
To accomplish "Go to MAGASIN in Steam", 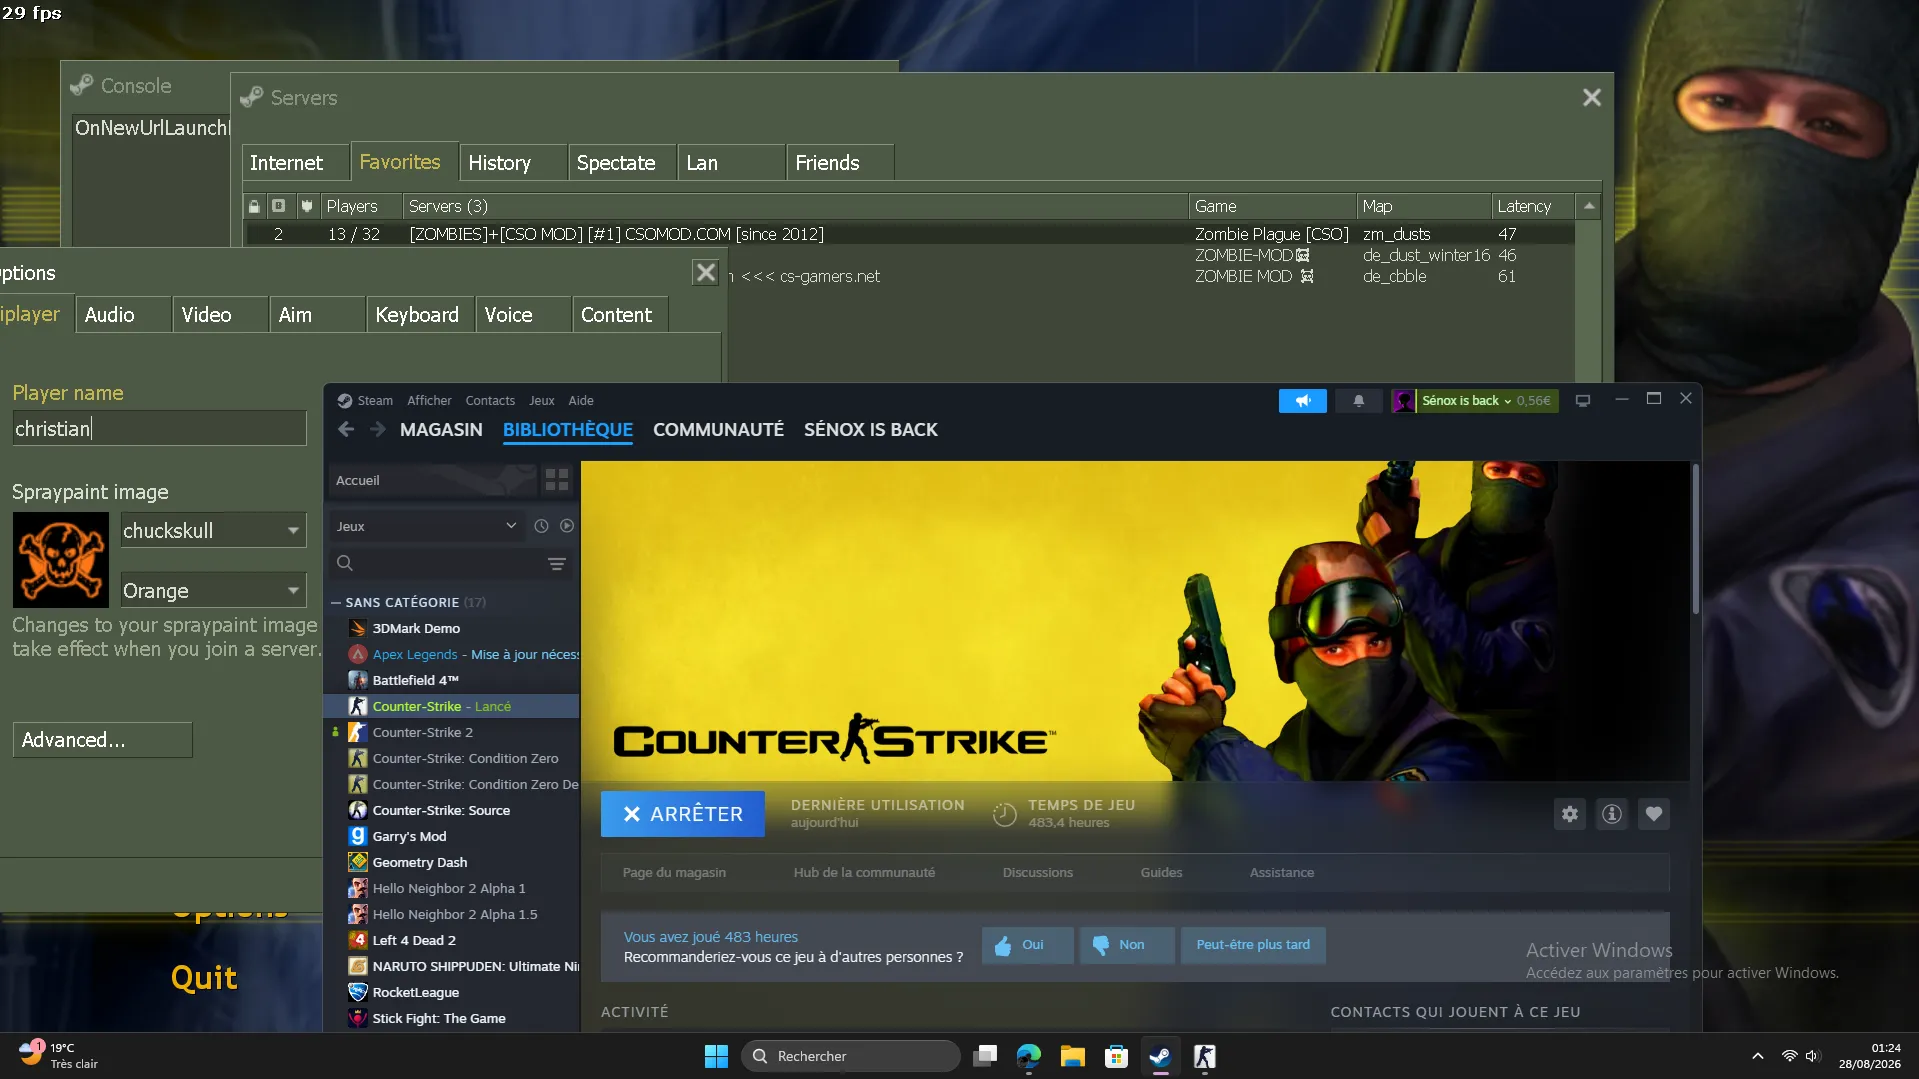I will (441, 429).
